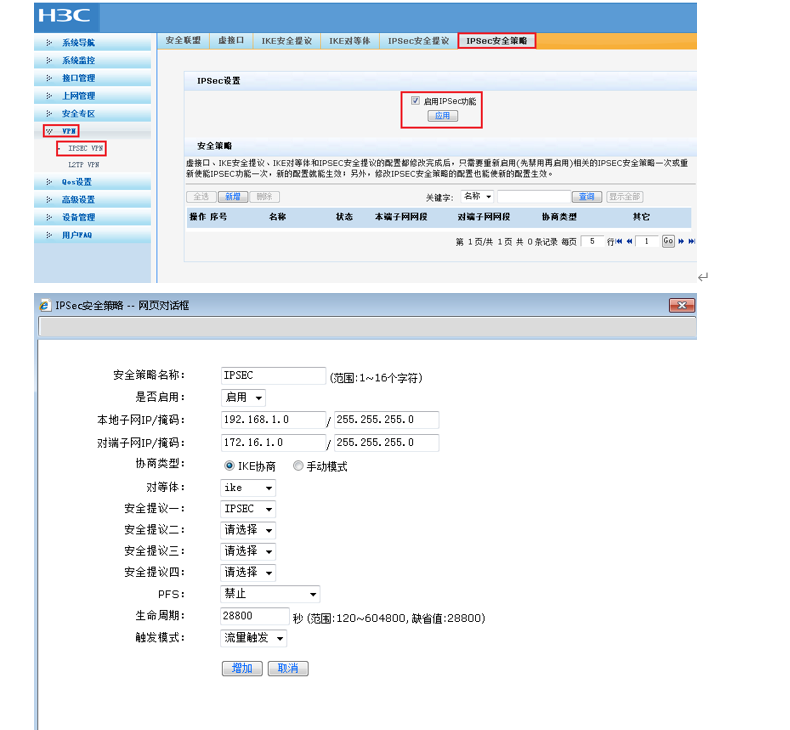Open the 安全提议一 dropdown
790x730 pixels.
point(248,509)
